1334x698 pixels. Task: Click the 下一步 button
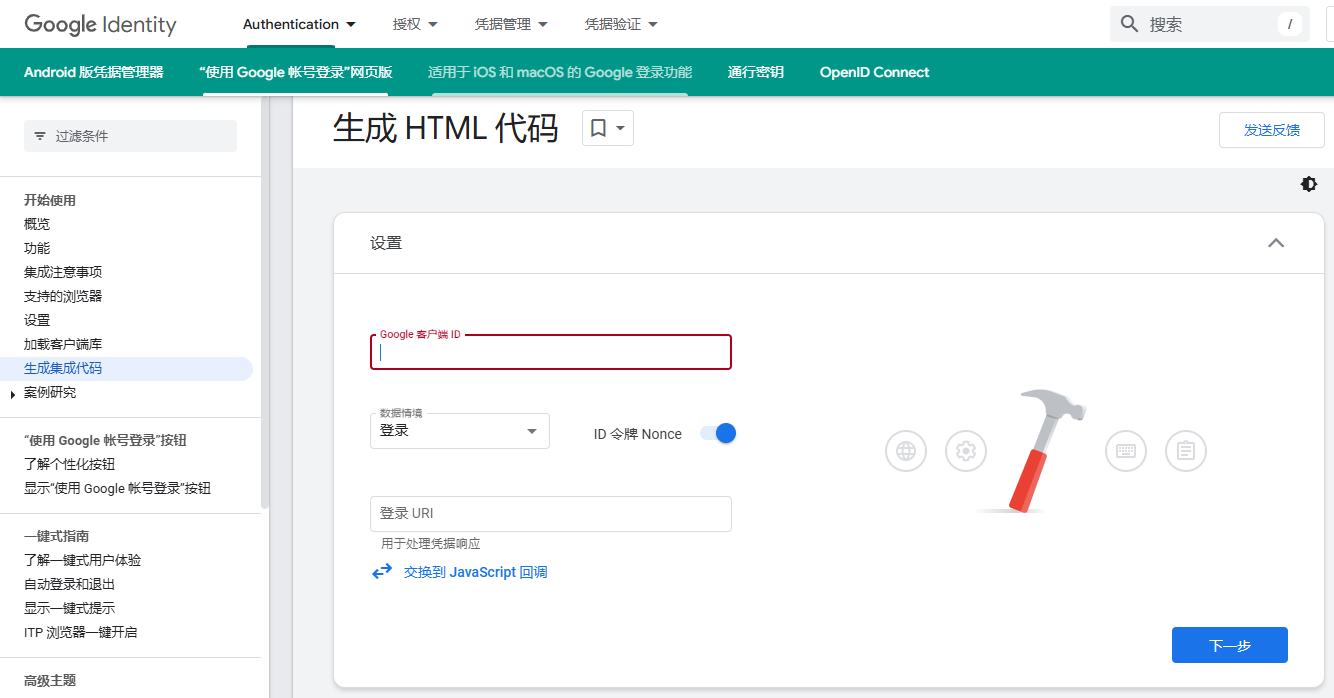click(x=1229, y=645)
